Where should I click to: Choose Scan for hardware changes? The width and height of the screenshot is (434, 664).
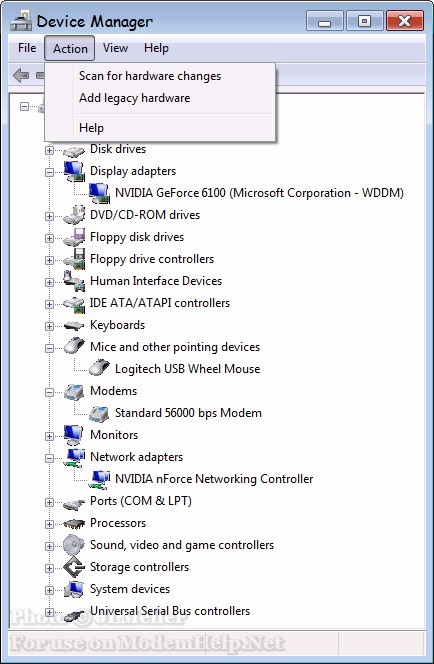point(150,76)
